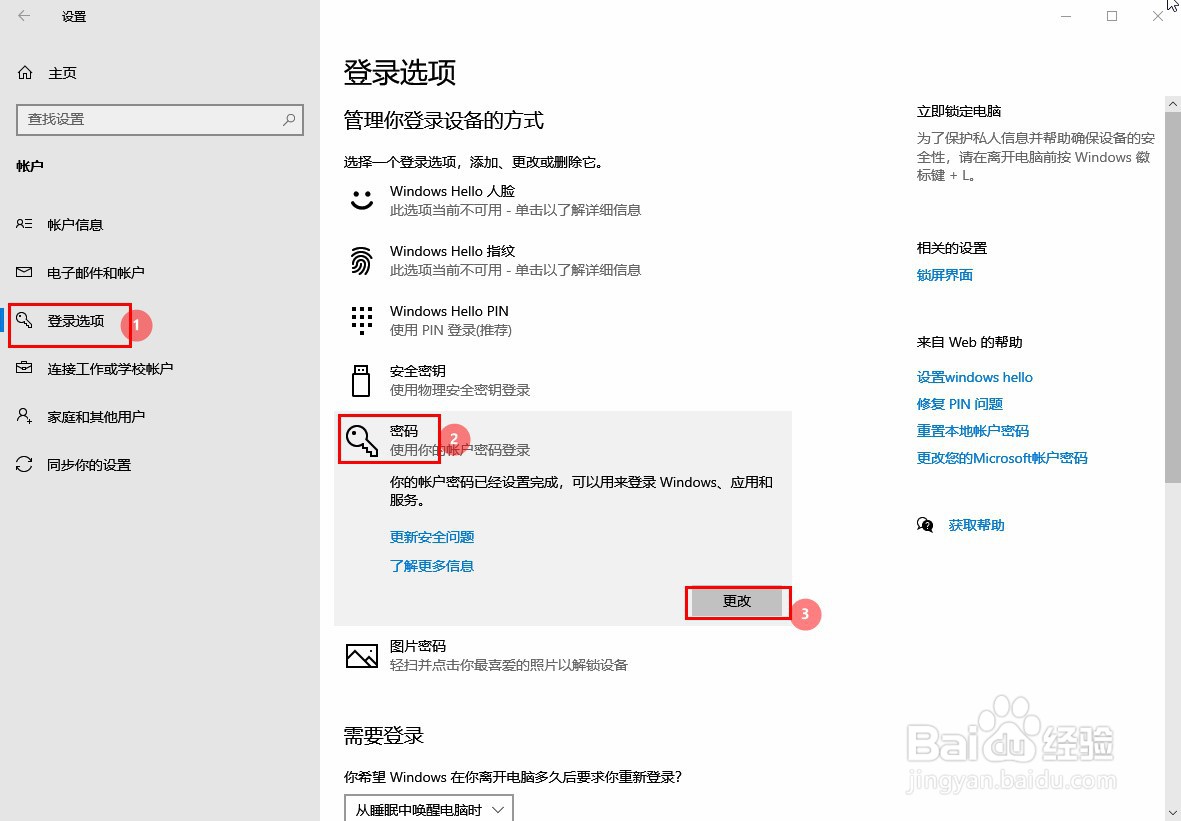Click the 更改 password button

(x=737, y=602)
